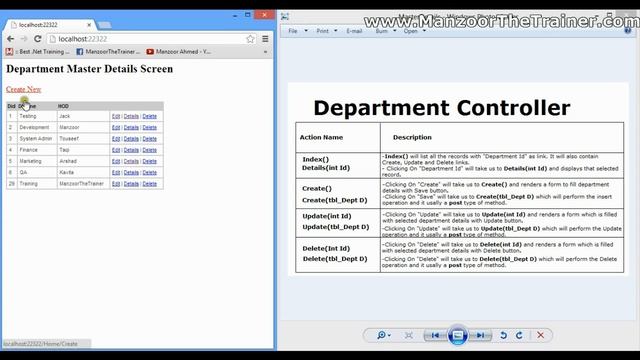Open Details for the System Admin row

tap(131, 139)
